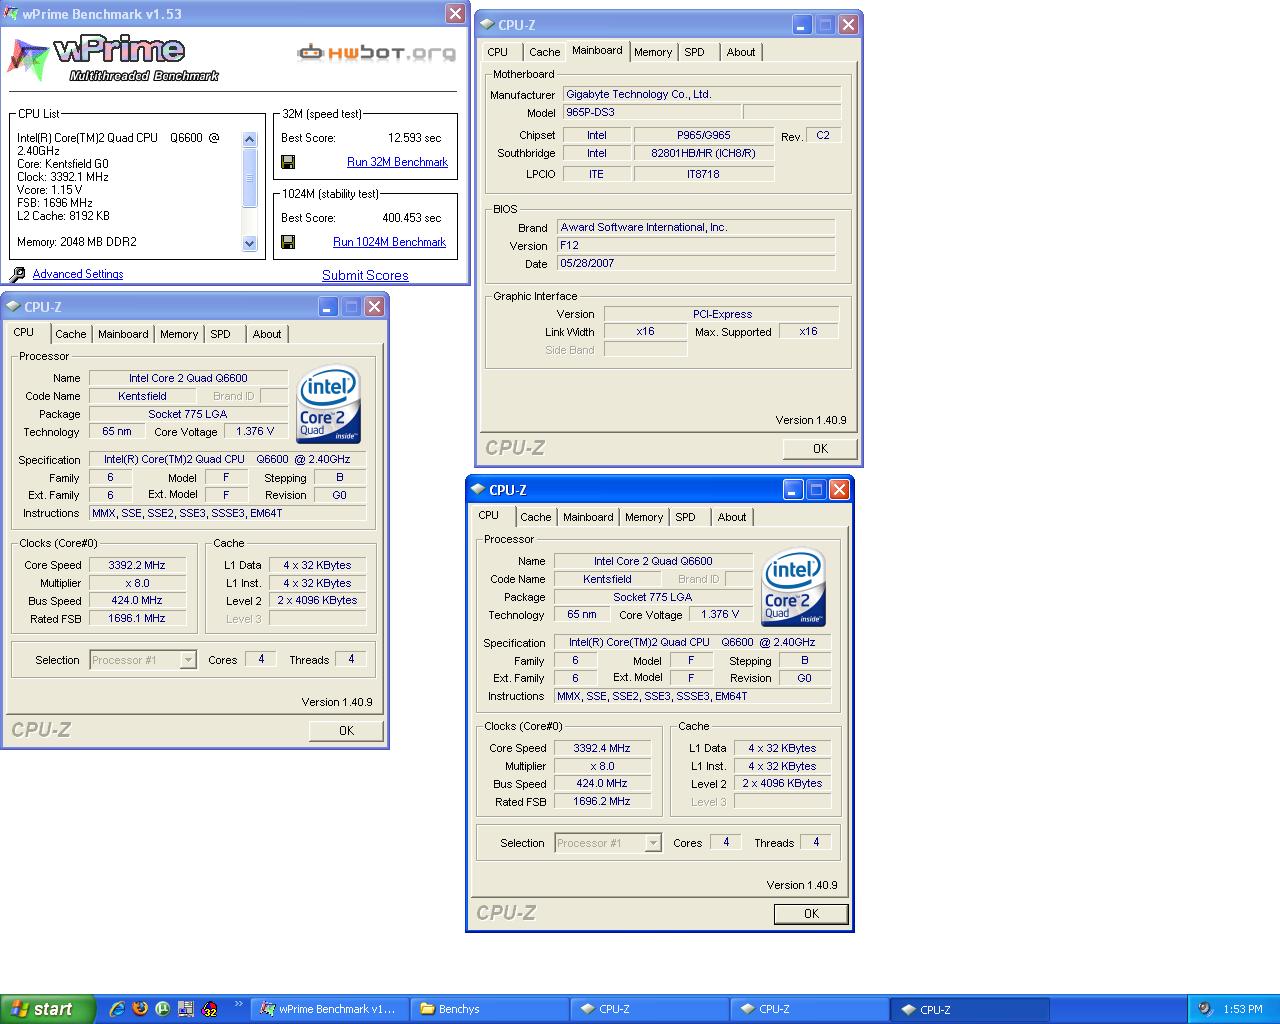Expand the hidden quick launch items chevron
This screenshot has width=1280, height=1024.
click(x=238, y=1004)
